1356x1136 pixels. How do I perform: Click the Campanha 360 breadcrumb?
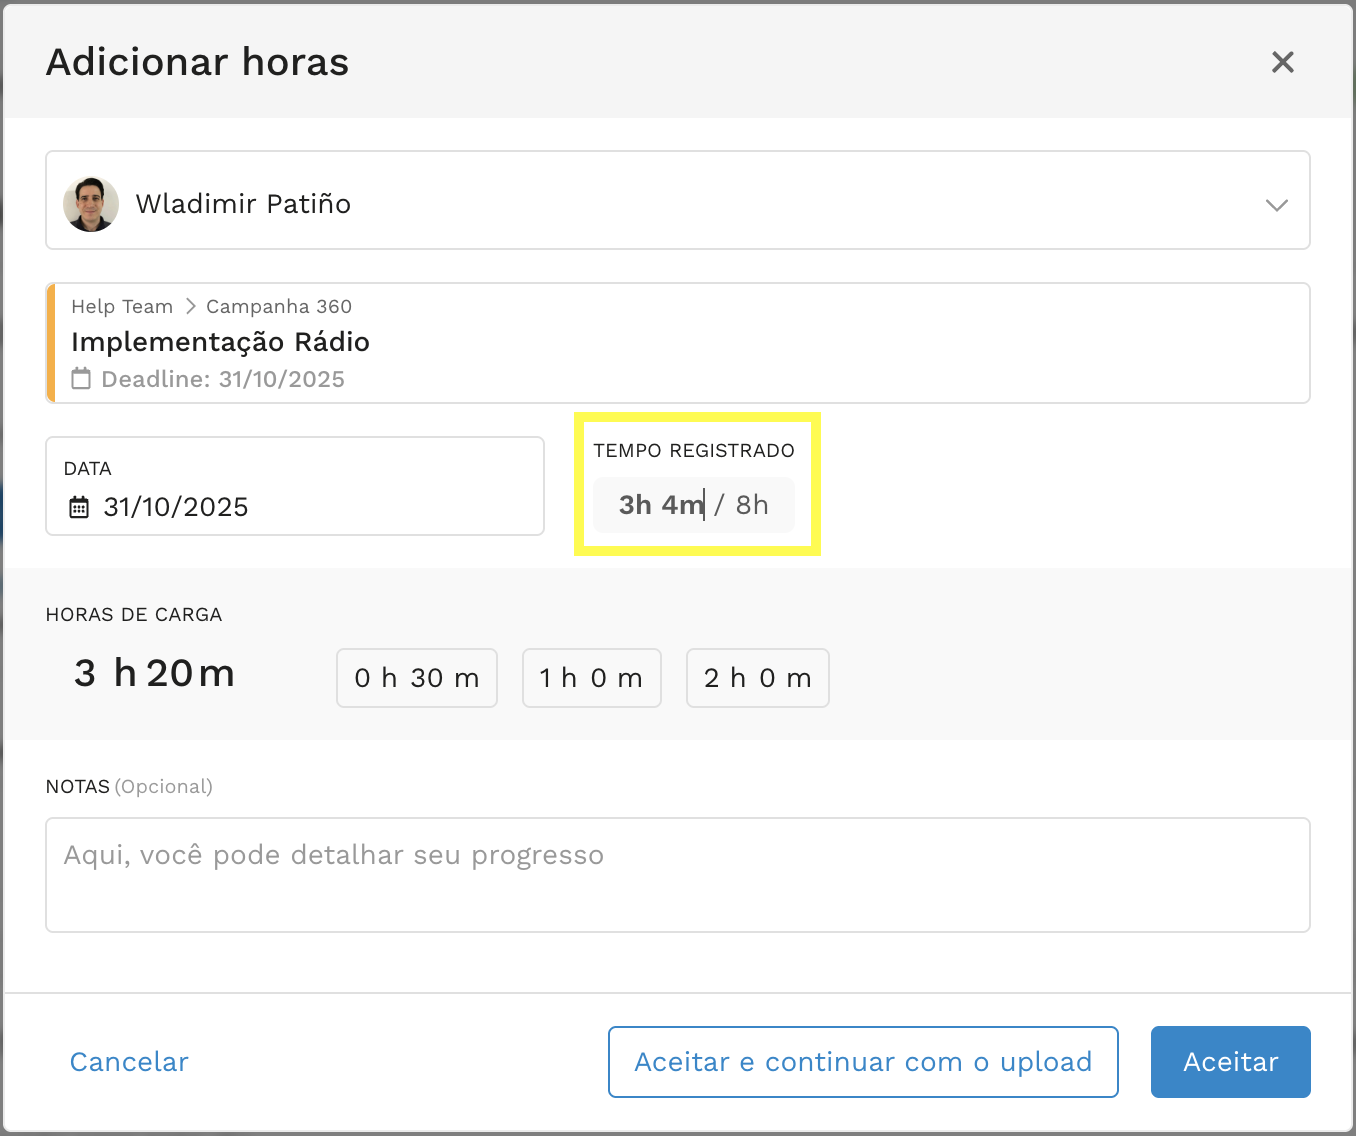pyautogui.click(x=279, y=306)
